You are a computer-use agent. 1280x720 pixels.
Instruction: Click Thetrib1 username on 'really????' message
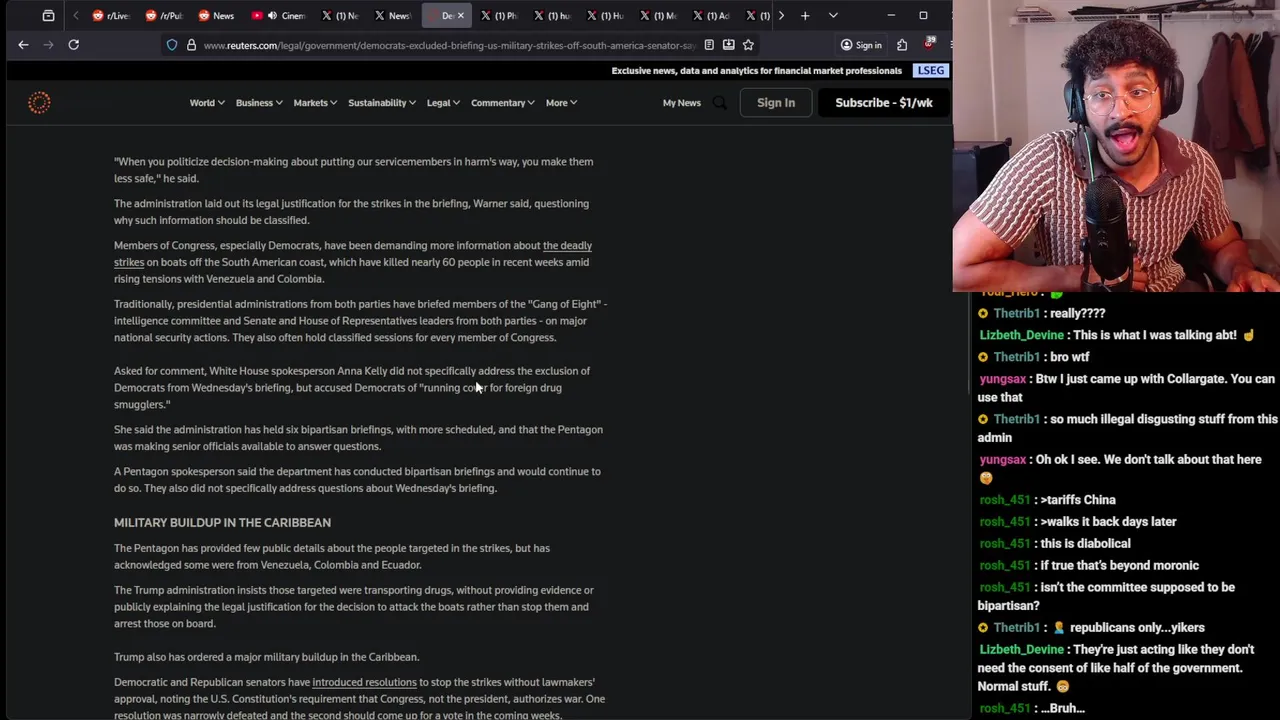(x=1017, y=313)
